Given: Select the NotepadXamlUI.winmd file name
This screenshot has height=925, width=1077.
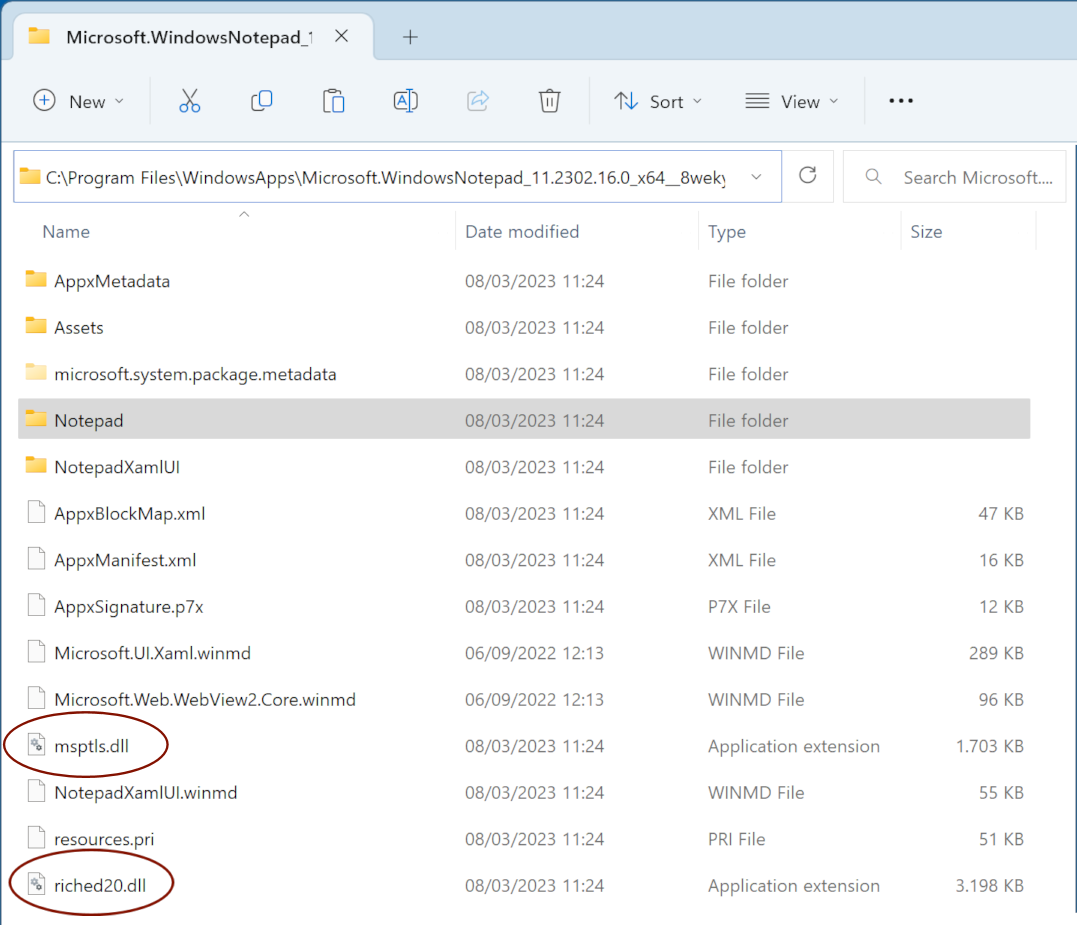Looking at the screenshot, I should coord(146,793).
